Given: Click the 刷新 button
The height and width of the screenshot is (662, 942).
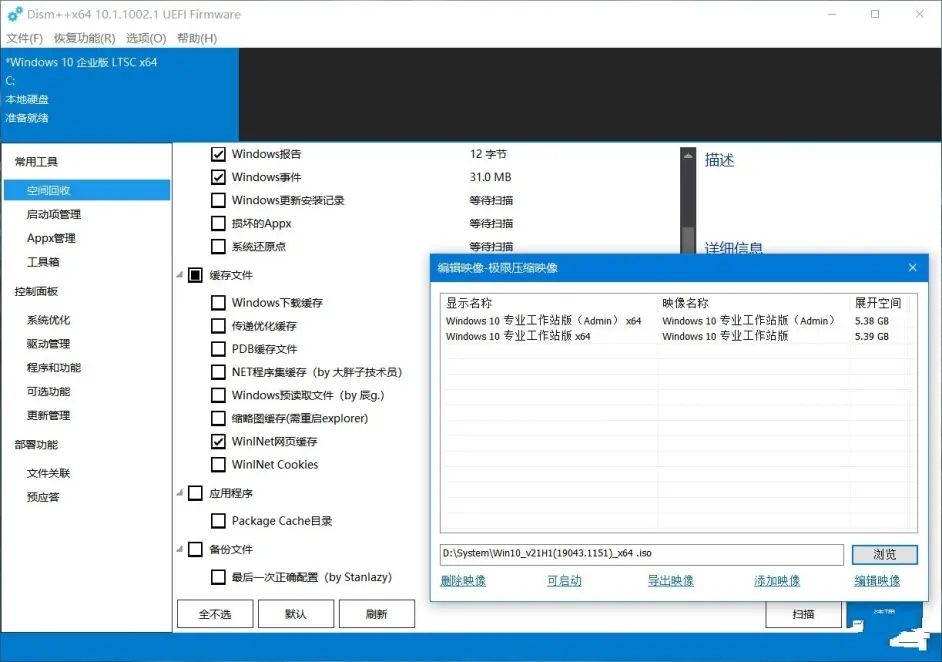Looking at the screenshot, I should (x=377, y=614).
